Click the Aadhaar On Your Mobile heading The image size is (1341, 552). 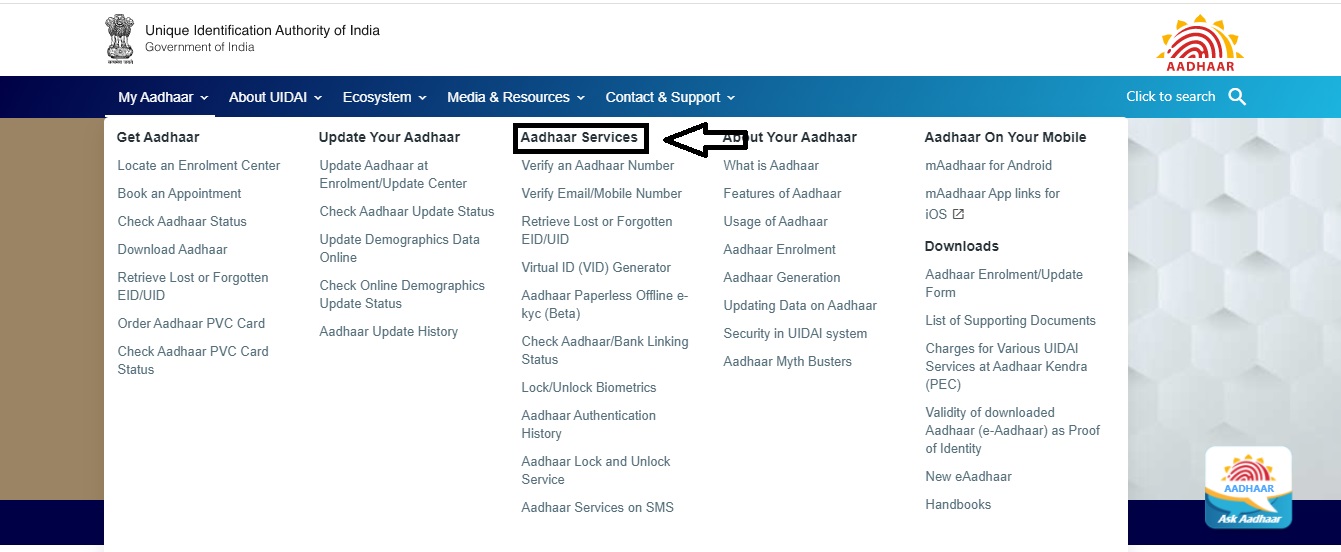(x=1005, y=137)
